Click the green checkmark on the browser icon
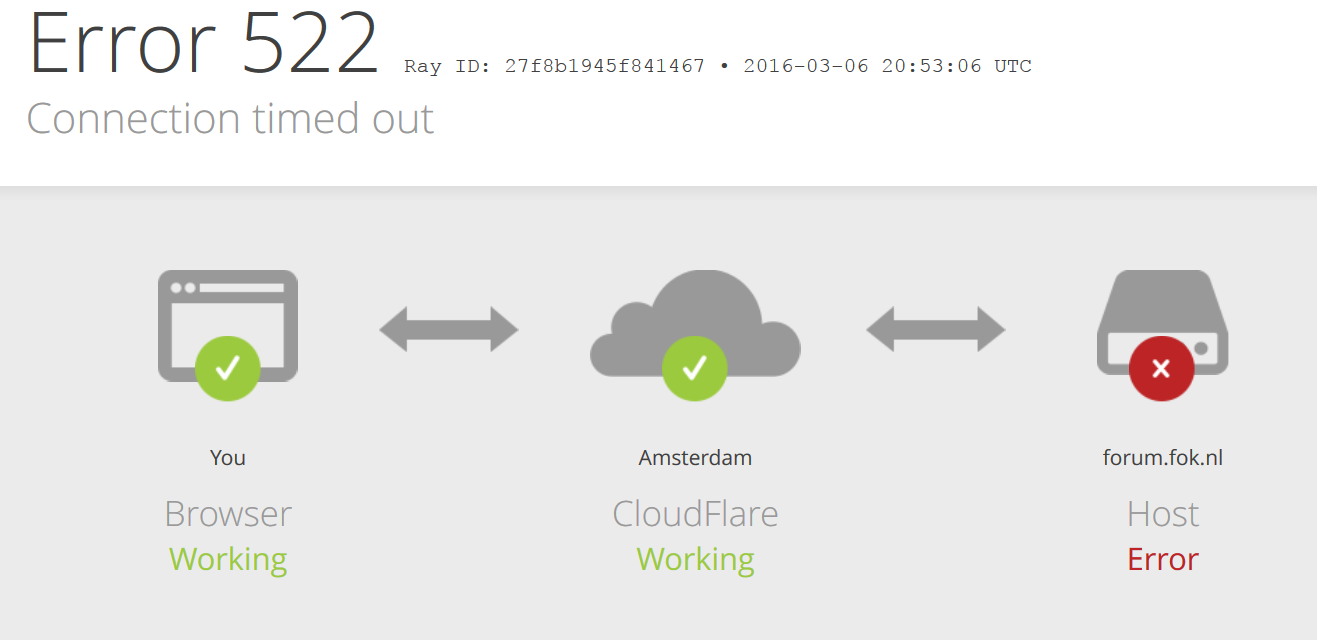Viewport: 1317px width, 640px height. 228,368
